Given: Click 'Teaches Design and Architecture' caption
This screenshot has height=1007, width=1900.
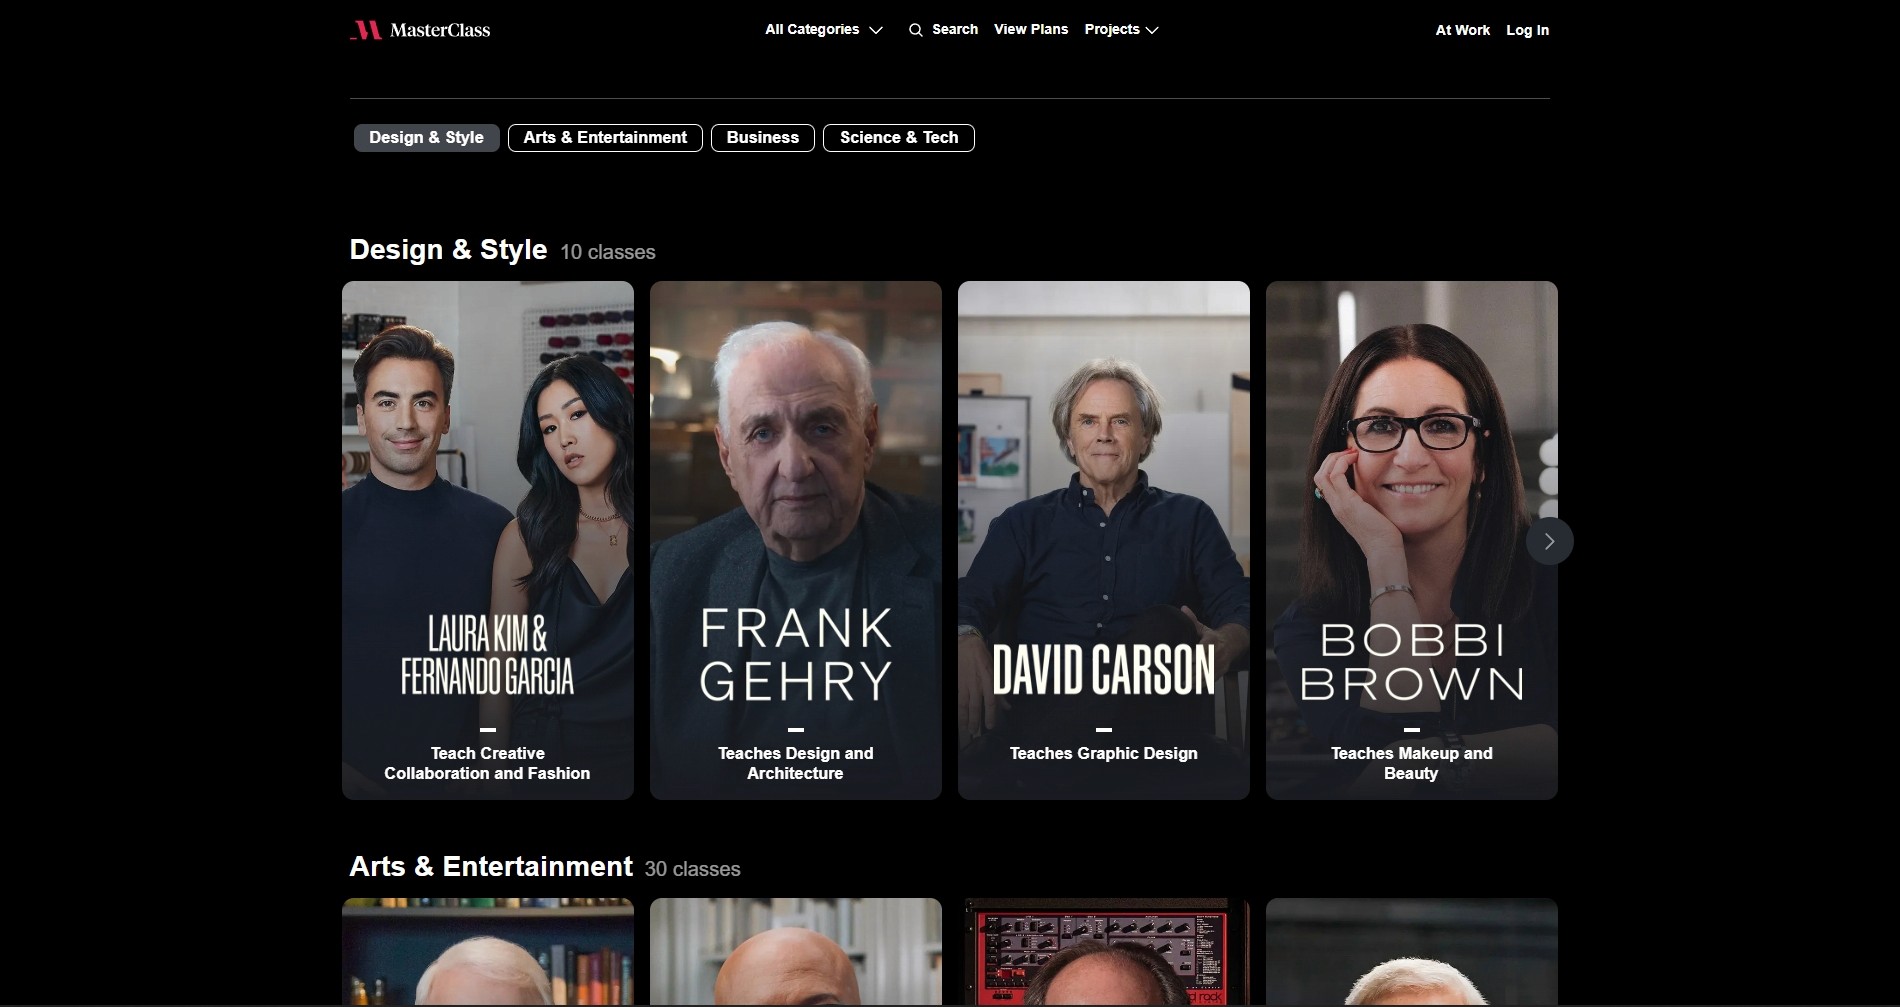Looking at the screenshot, I should pos(796,763).
